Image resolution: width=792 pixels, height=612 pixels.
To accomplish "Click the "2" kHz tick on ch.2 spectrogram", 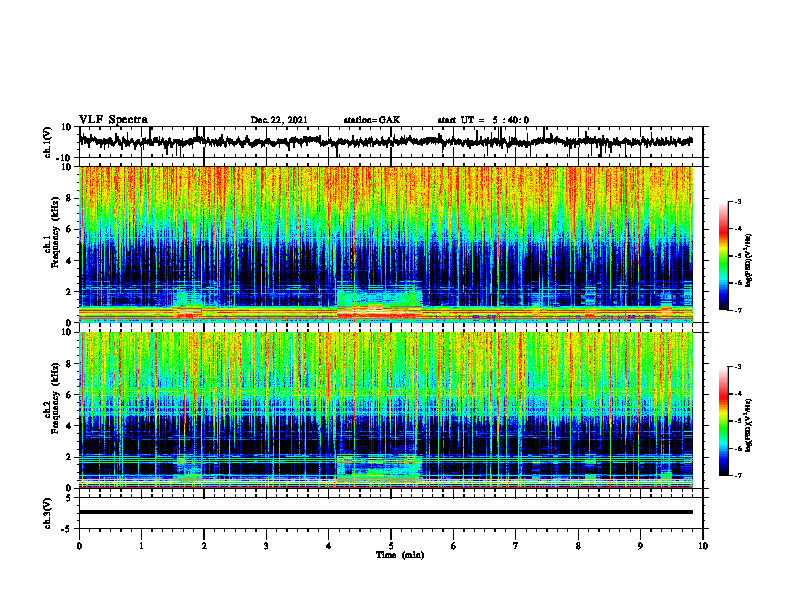I will tap(70, 457).
